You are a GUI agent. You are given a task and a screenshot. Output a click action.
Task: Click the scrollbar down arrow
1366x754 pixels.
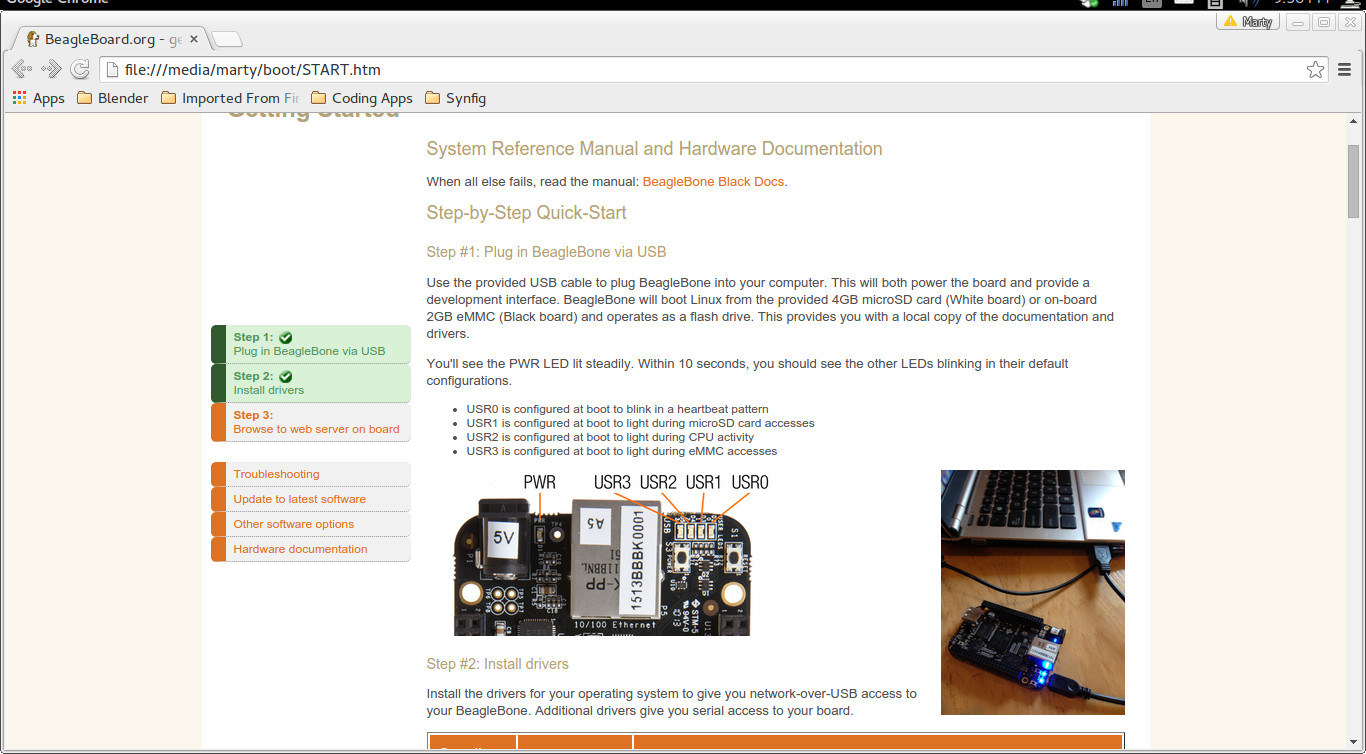[x=1353, y=741]
